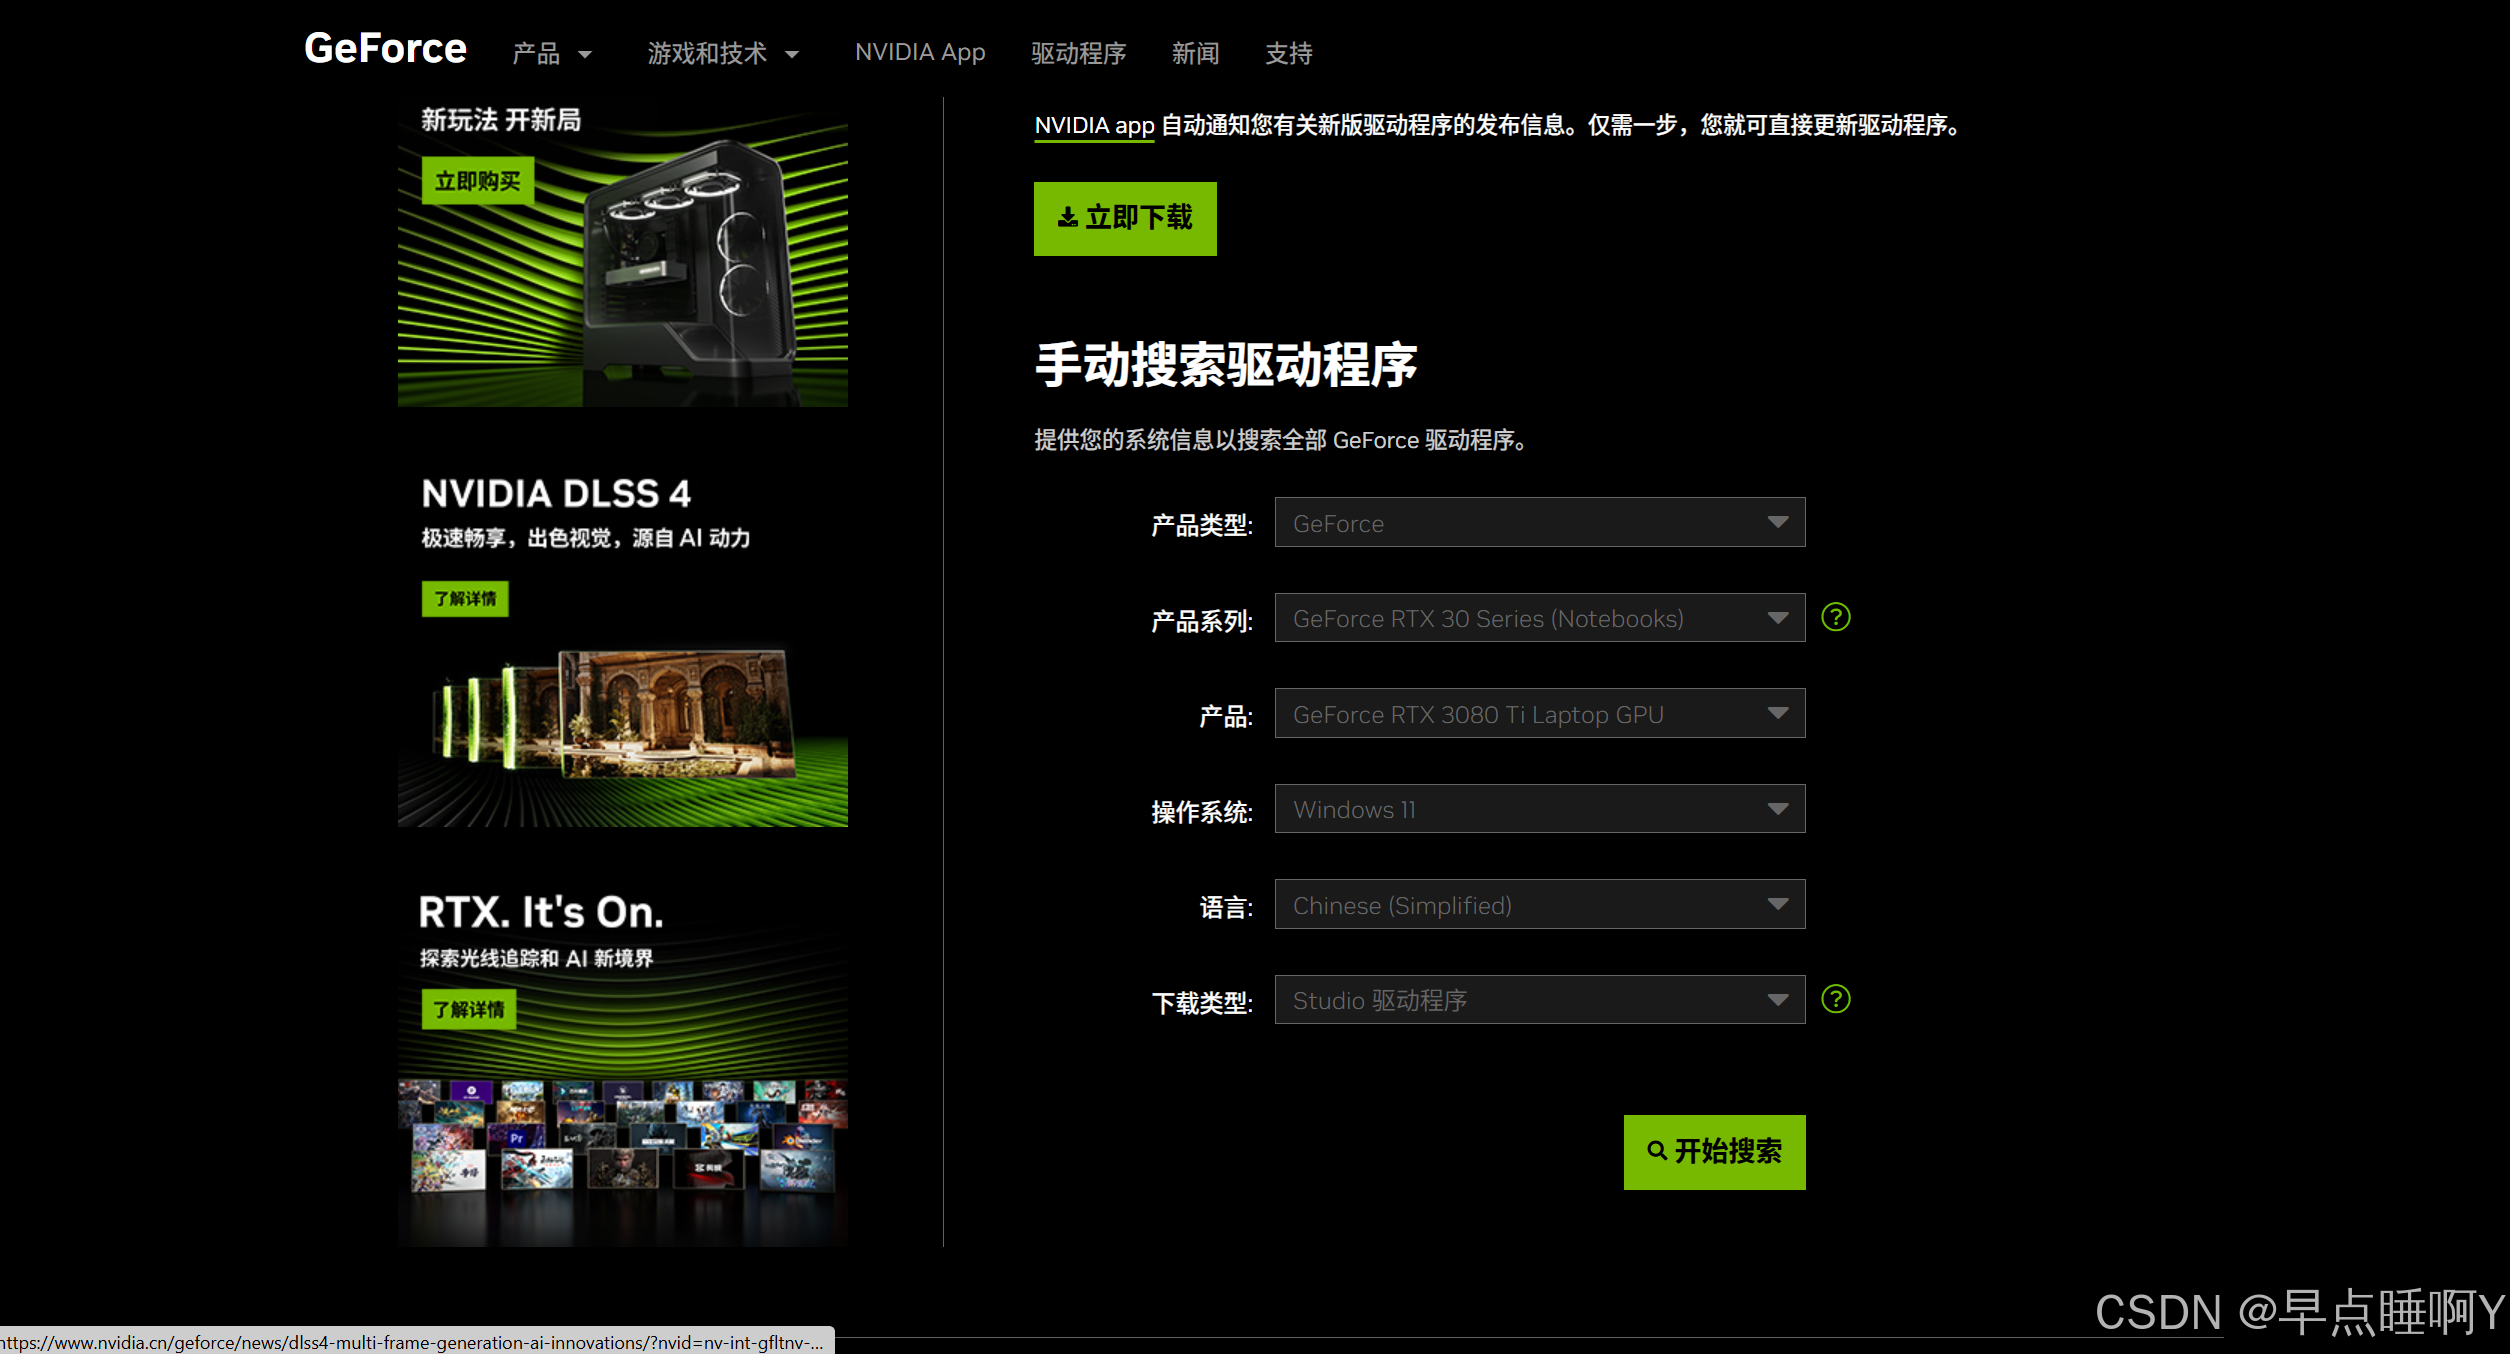The image size is (2510, 1354).
Task: Click the GeForce logo in header
Action: tap(385, 49)
